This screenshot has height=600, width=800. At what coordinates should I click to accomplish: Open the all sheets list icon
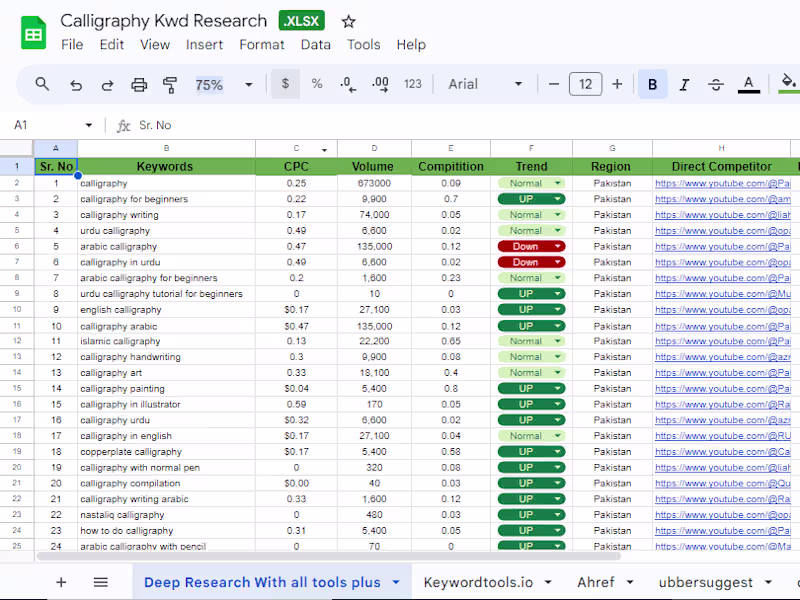(101, 582)
